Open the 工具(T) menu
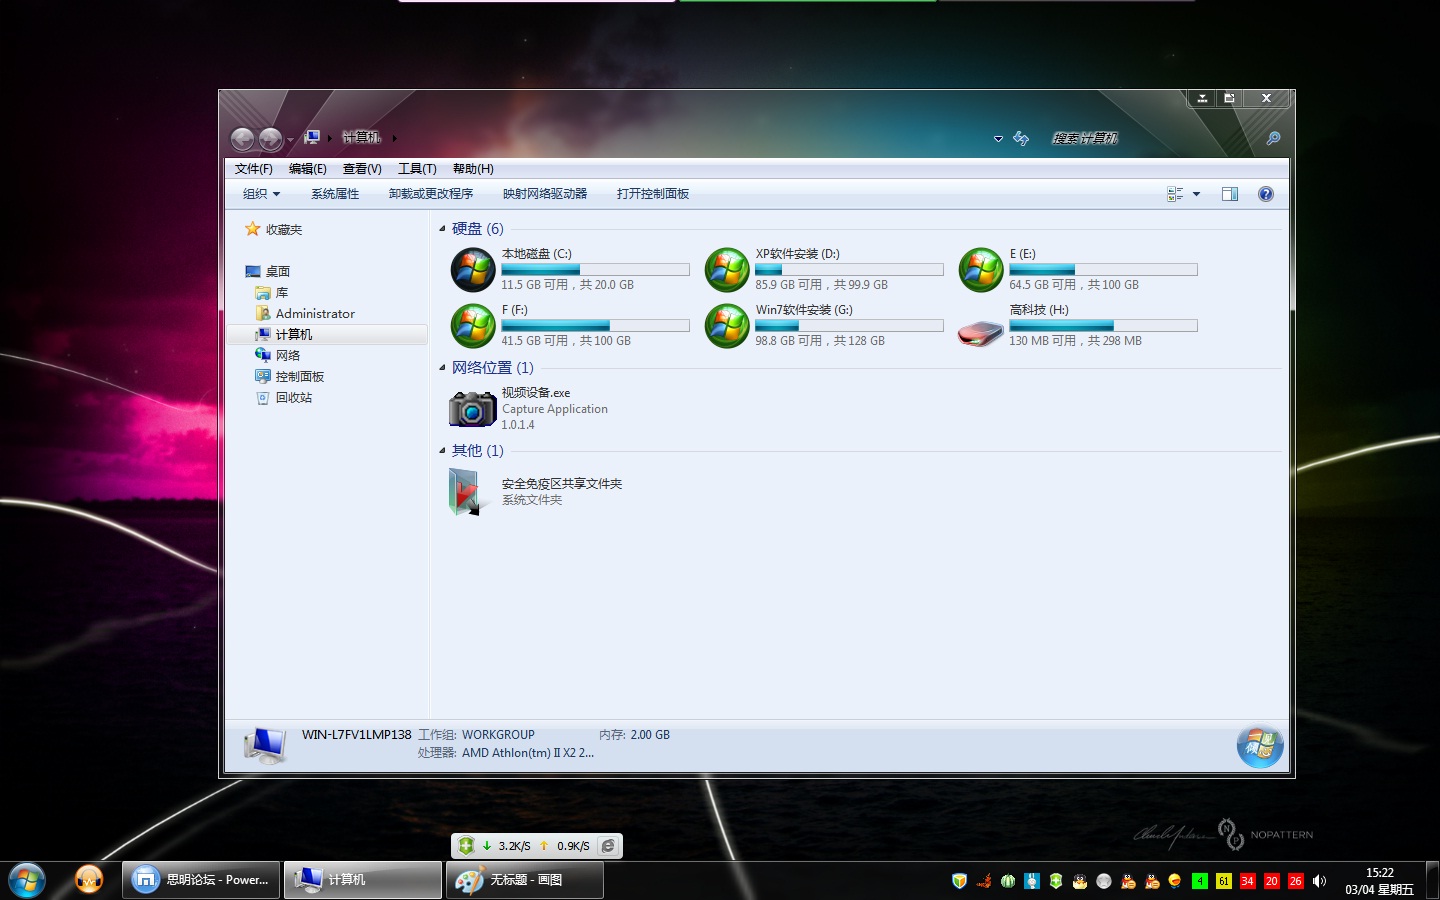This screenshot has width=1440, height=900. point(417,169)
